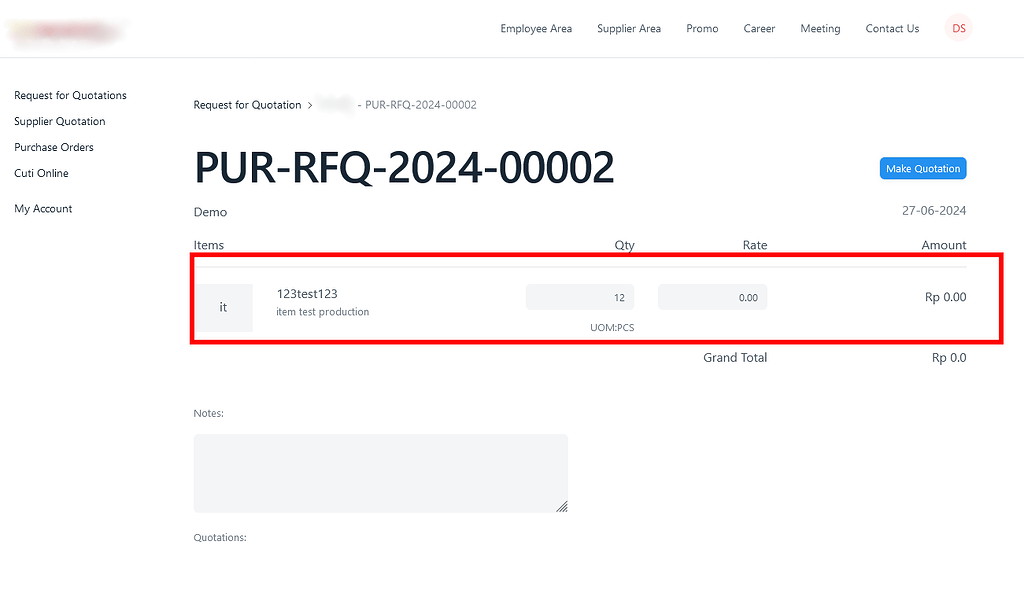1024x593 pixels.
Task: Click Request for Quotation in the breadcrumb
Action: click(x=247, y=105)
